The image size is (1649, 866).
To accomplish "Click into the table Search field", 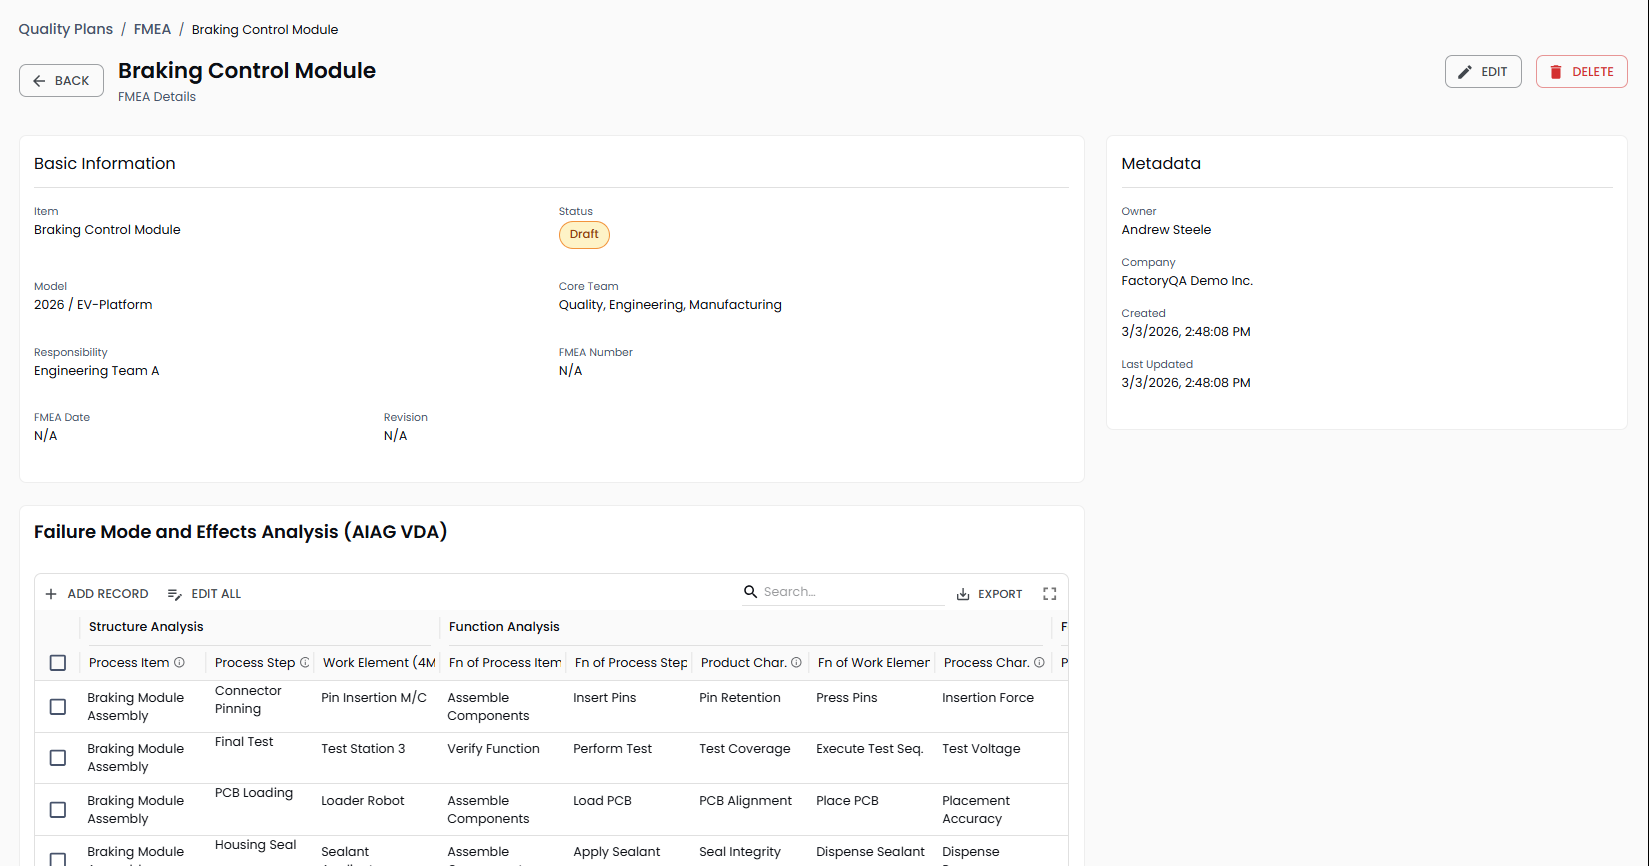I will click(850, 592).
